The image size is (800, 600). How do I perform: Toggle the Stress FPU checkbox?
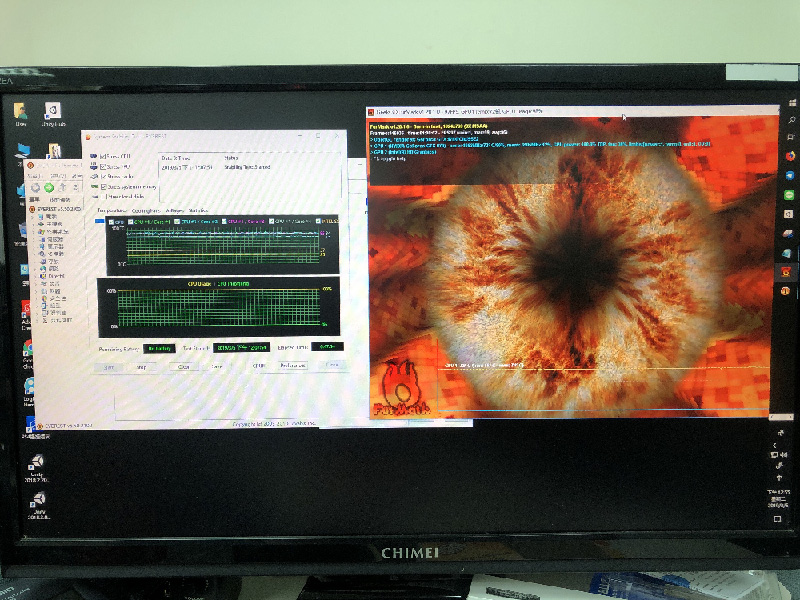coord(103,166)
